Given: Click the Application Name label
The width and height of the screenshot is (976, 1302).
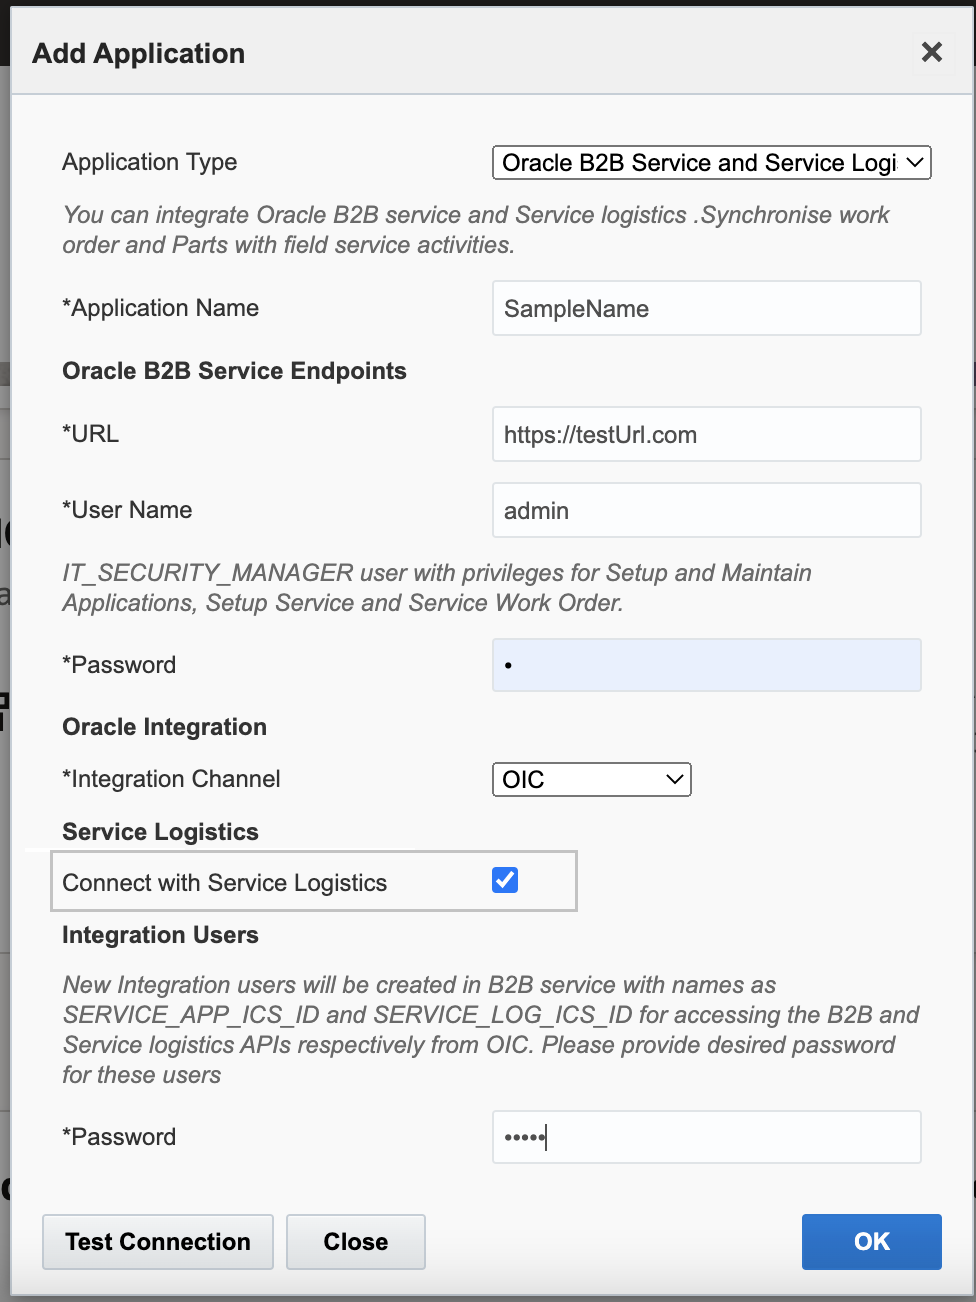Looking at the screenshot, I should click(161, 308).
